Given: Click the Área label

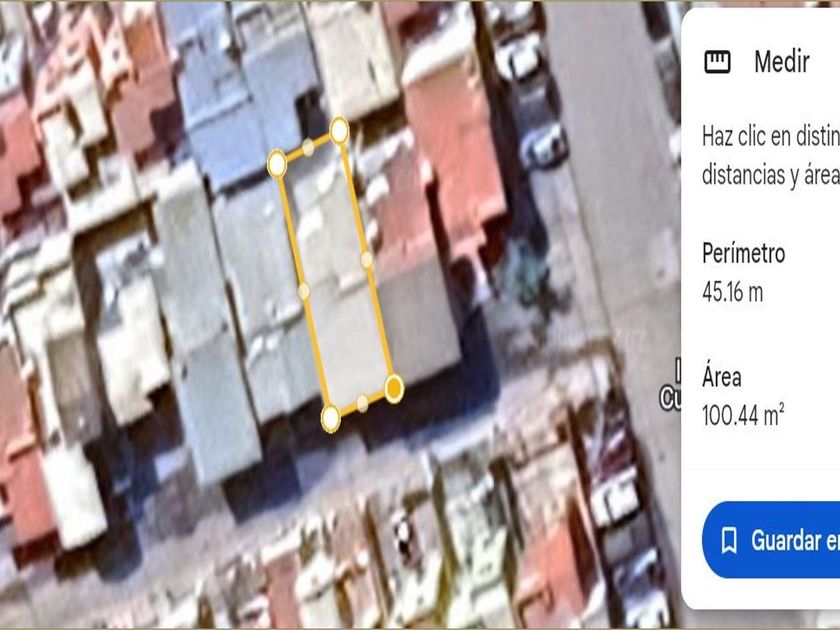Looking at the screenshot, I should pos(722,377).
